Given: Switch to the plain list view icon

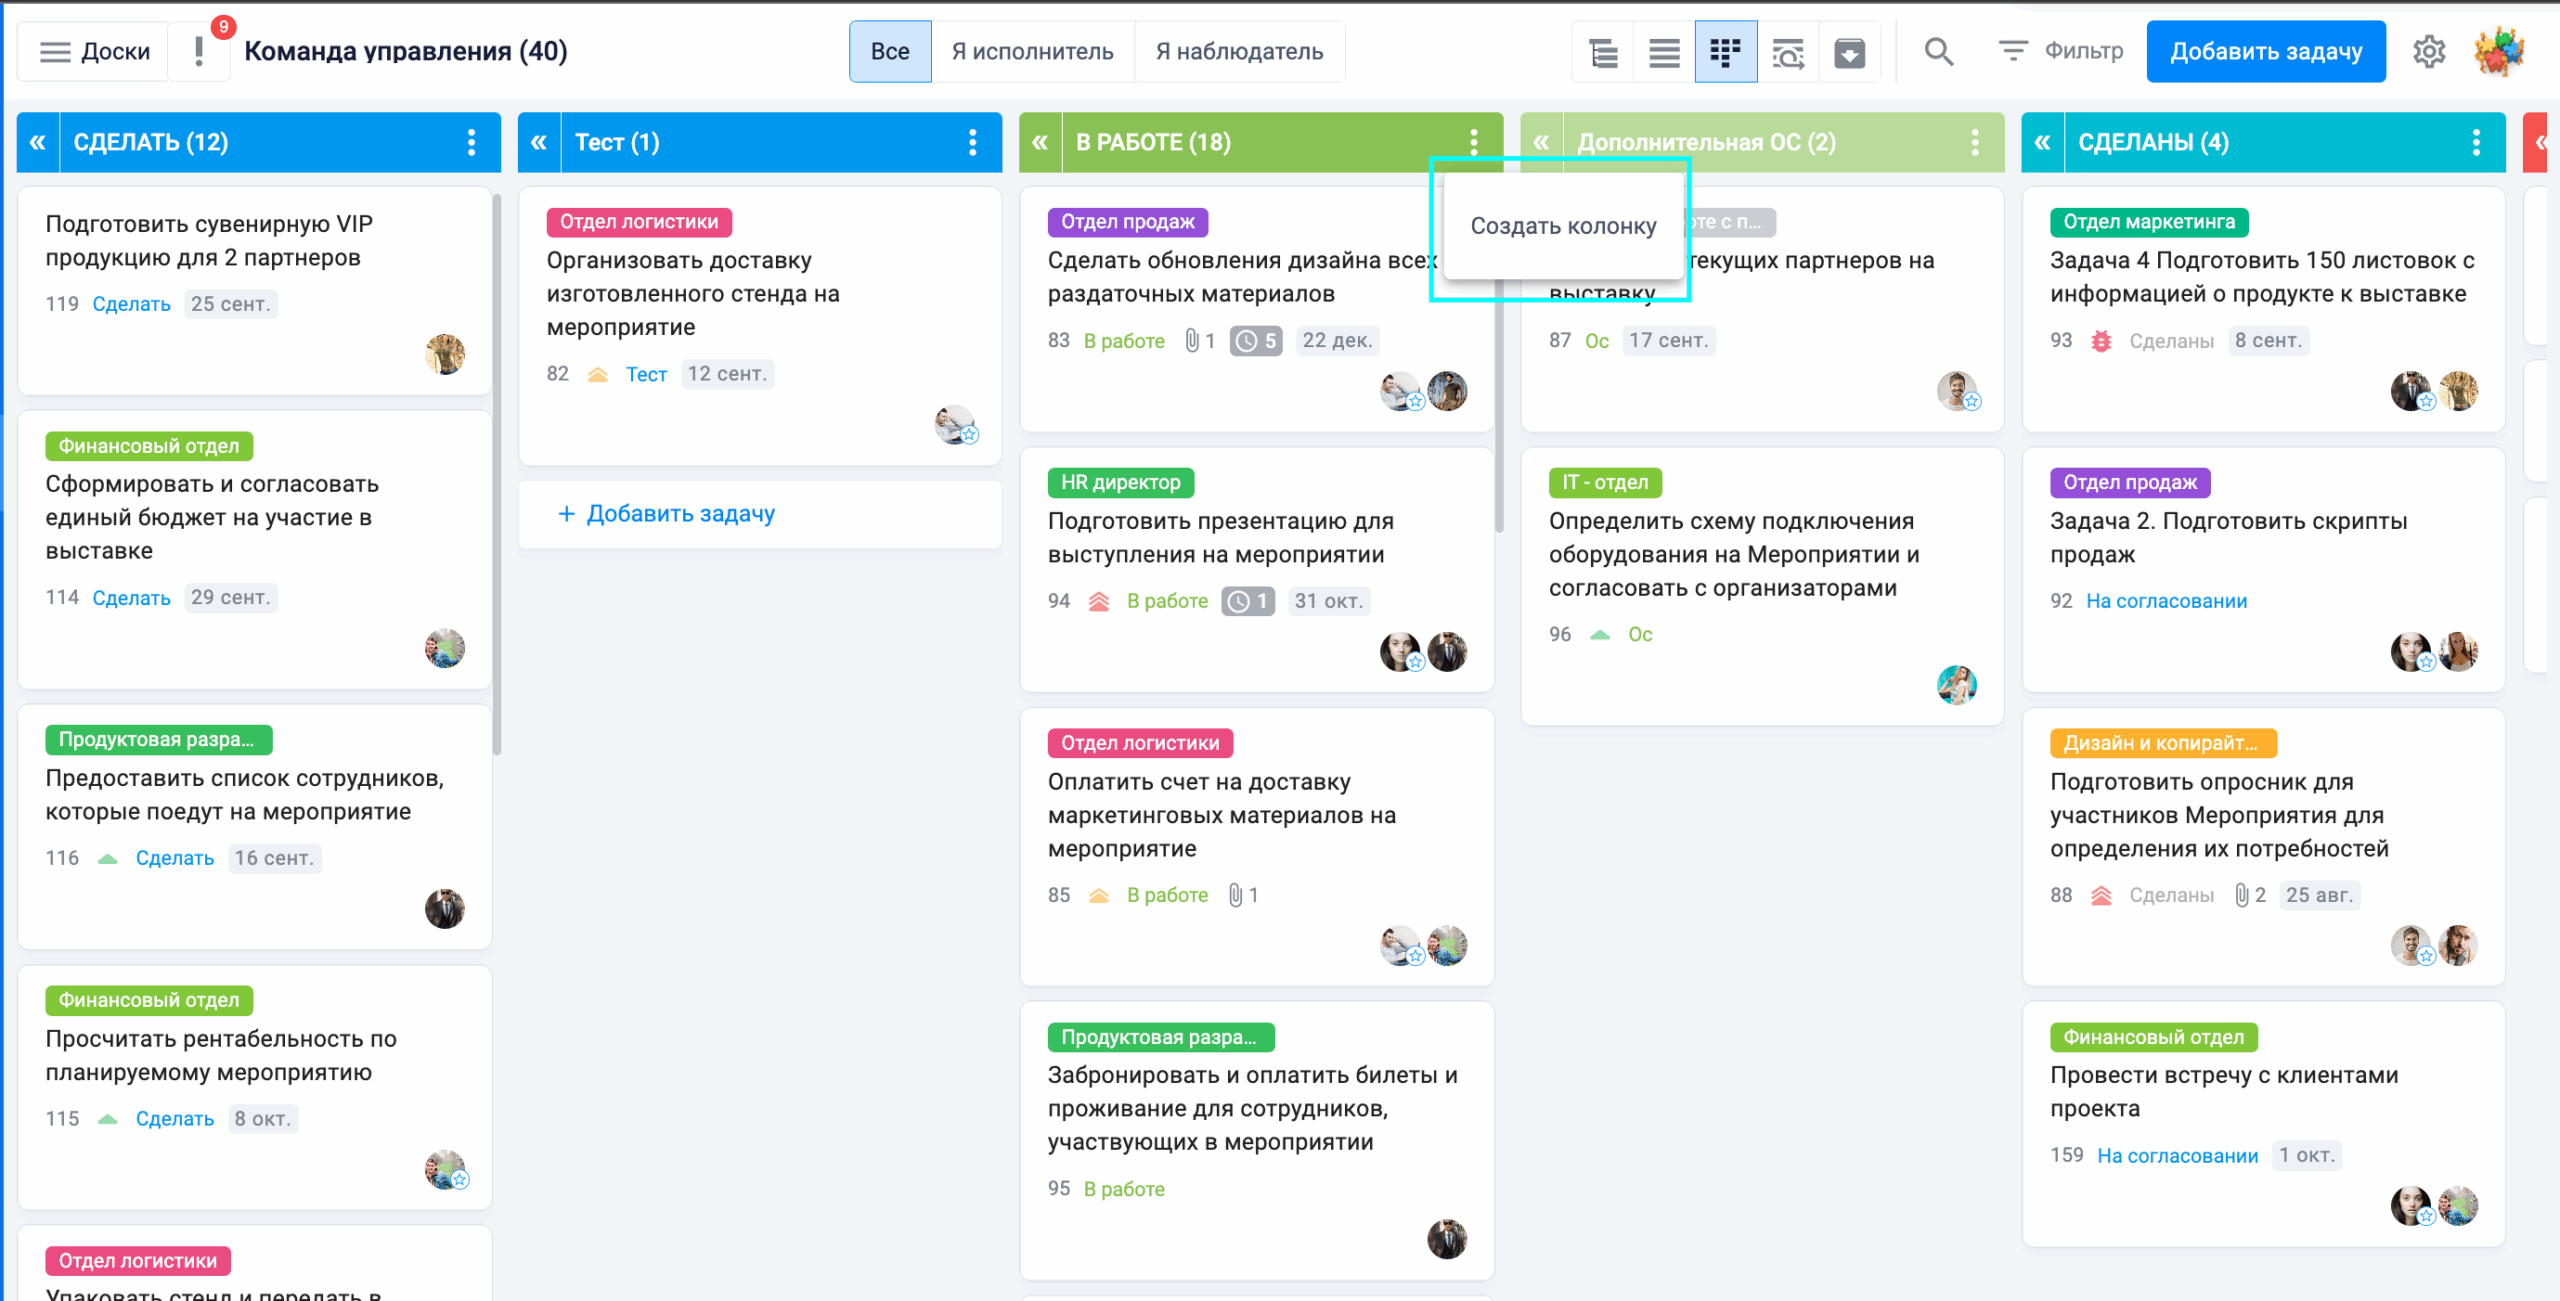Looking at the screenshot, I should (1664, 52).
